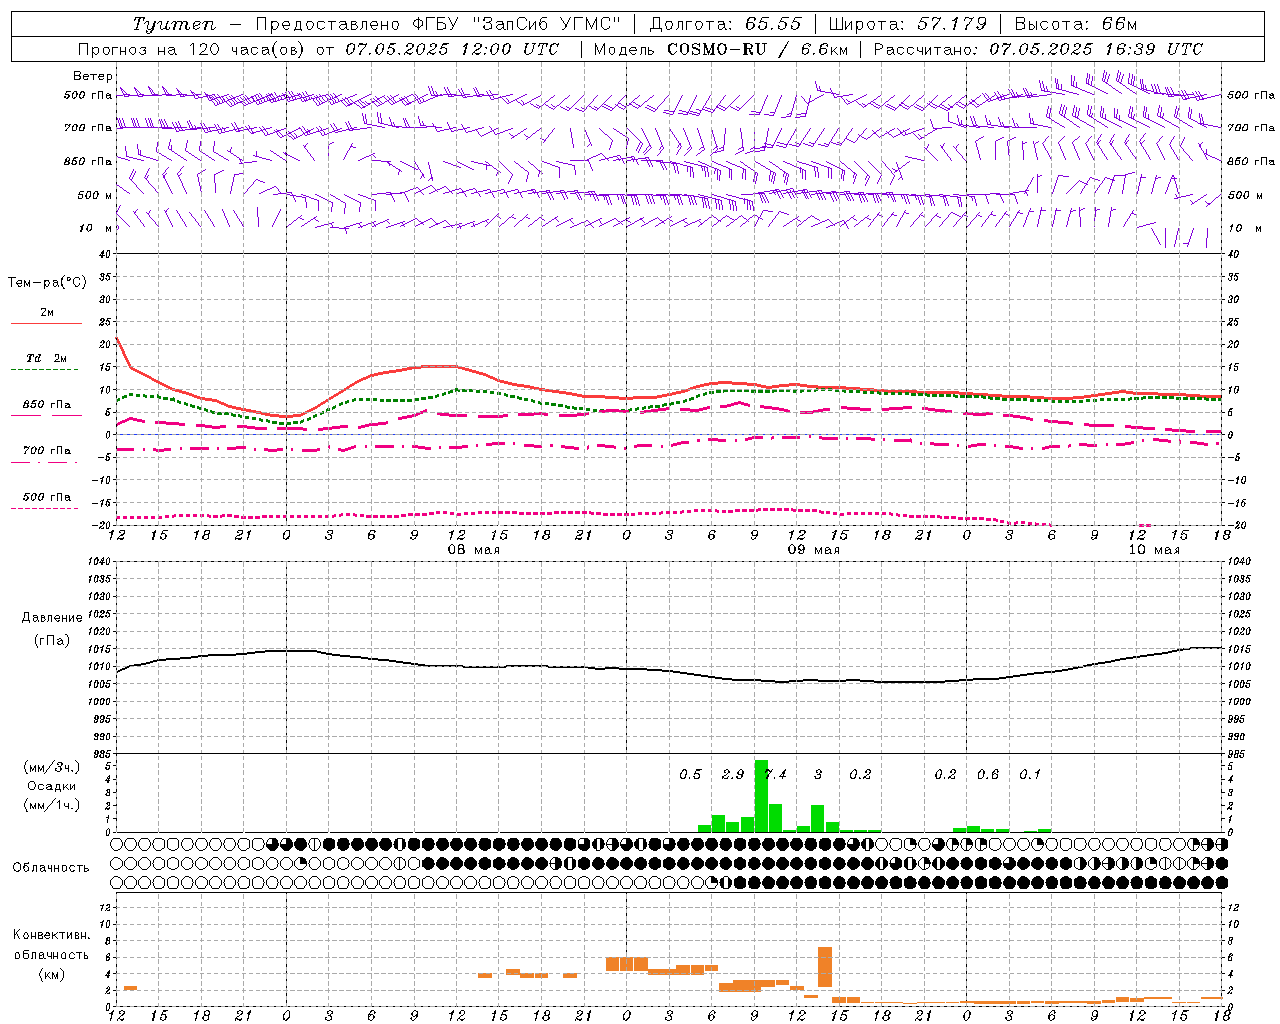The image size is (1280, 1024).
Task: Click the 0.5 precipitation total value
Action: click(690, 775)
